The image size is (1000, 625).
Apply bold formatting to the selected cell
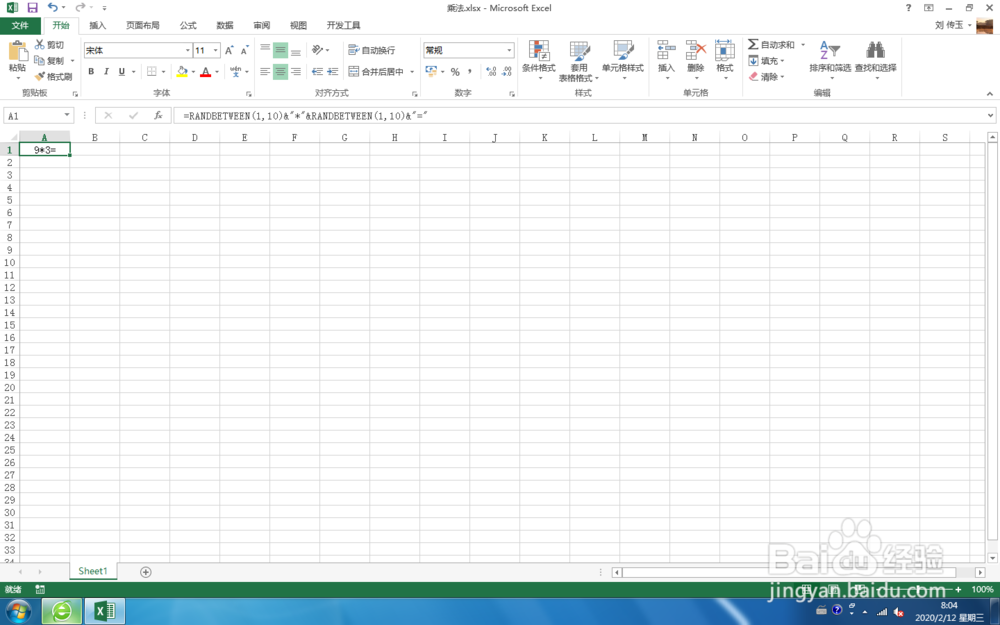(x=91, y=71)
